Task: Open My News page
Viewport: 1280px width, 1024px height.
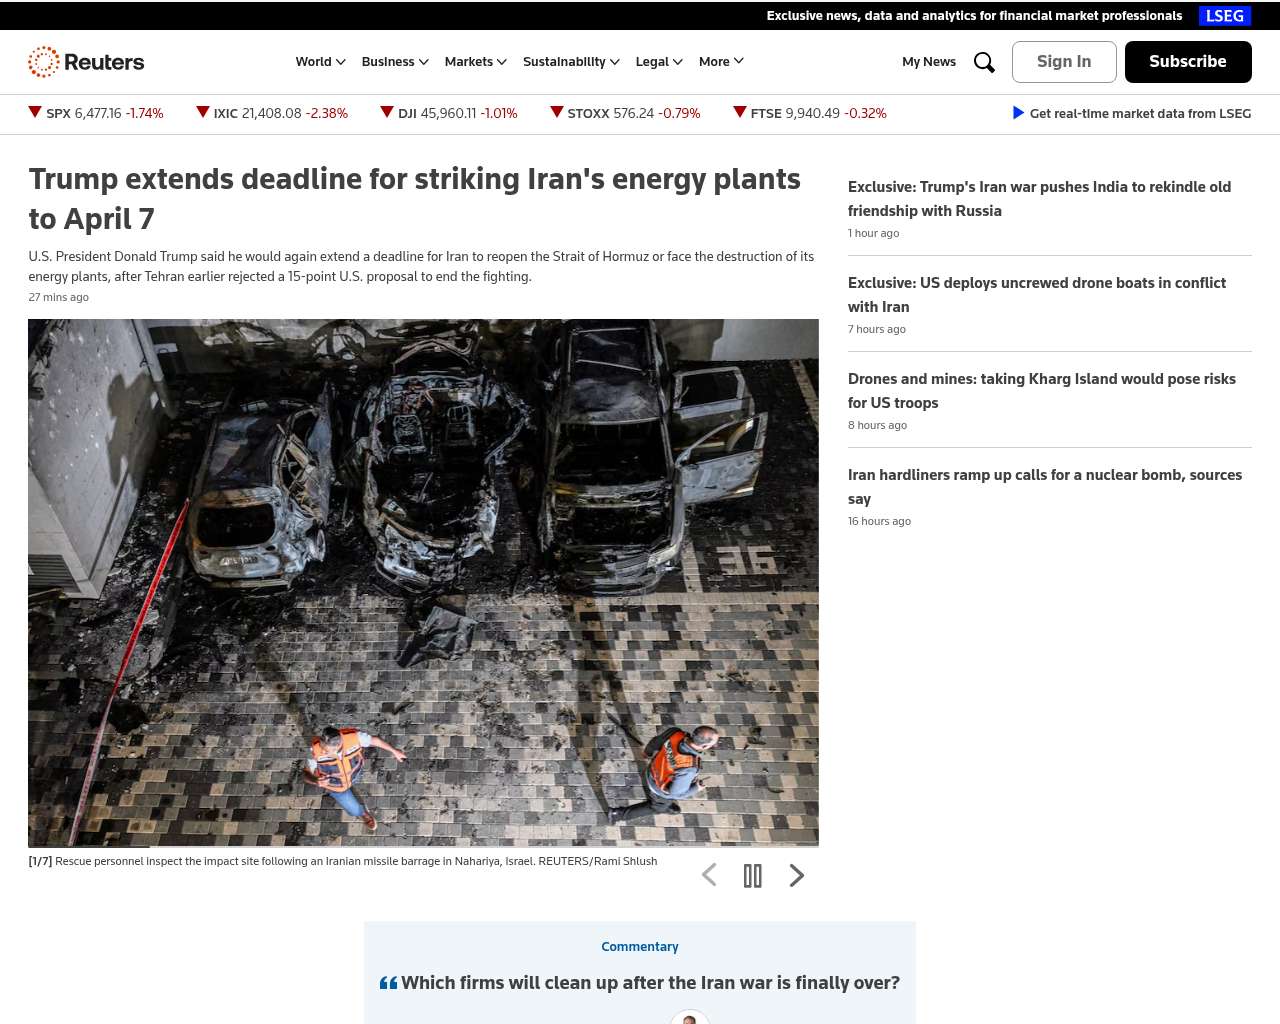Action: click(x=929, y=62)
